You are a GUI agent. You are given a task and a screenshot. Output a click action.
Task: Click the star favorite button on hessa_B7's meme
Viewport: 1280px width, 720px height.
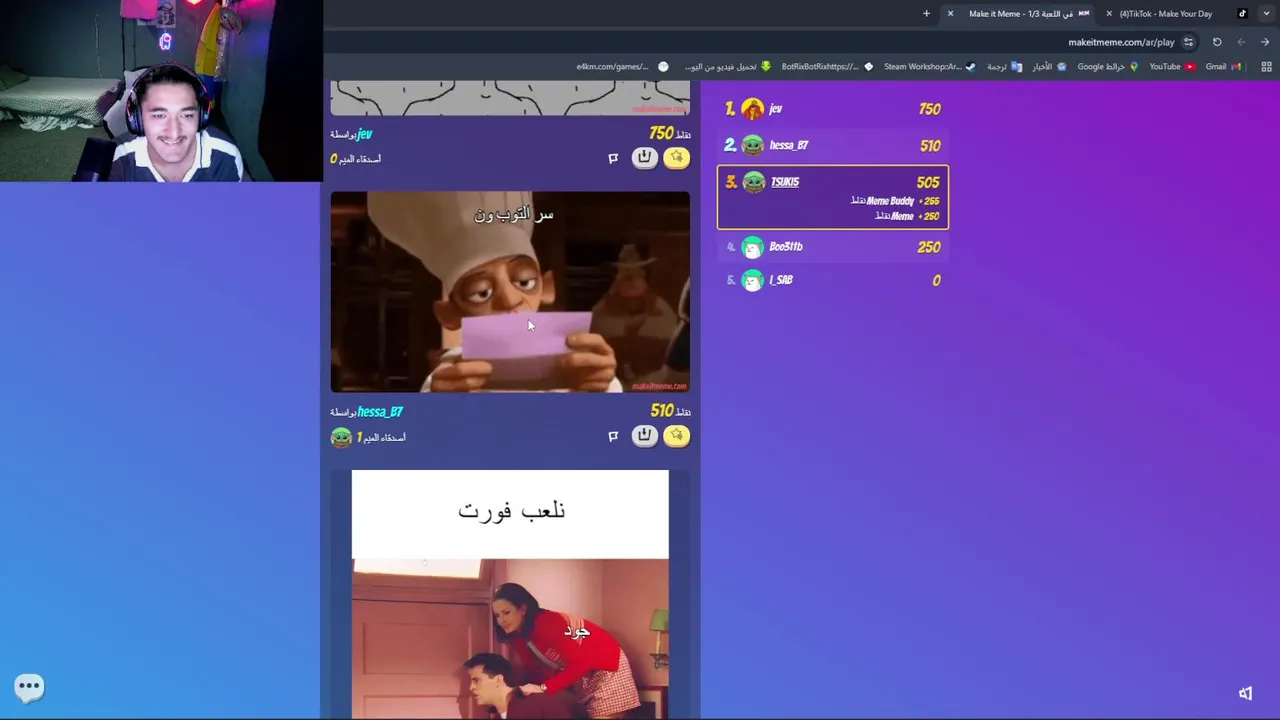coord(677,435)
